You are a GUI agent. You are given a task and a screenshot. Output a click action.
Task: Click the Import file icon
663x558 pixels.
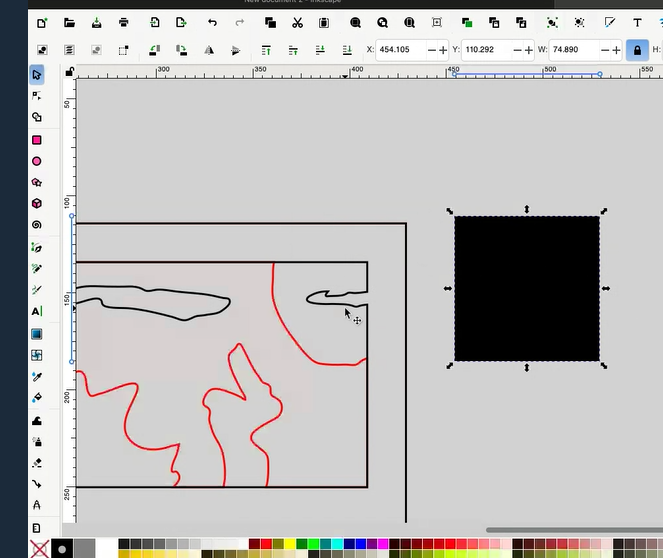(154, 23)
